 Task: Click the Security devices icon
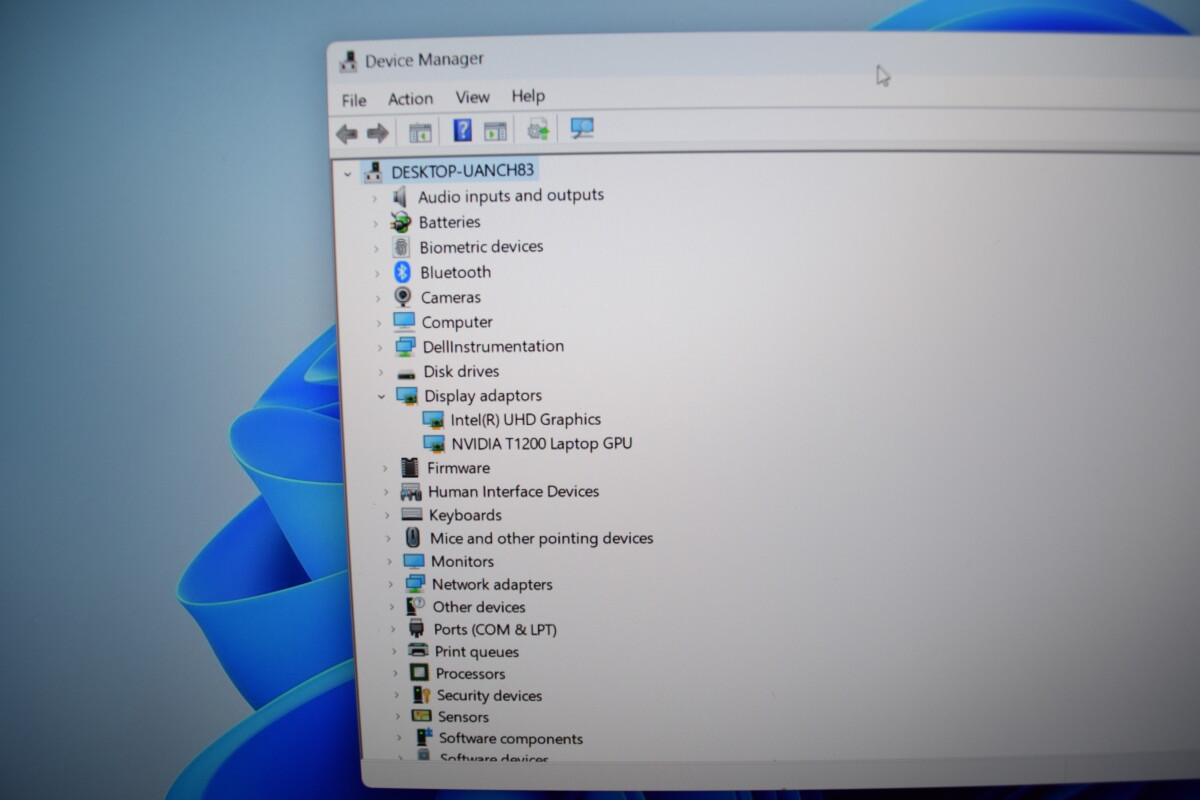(421, 695)
